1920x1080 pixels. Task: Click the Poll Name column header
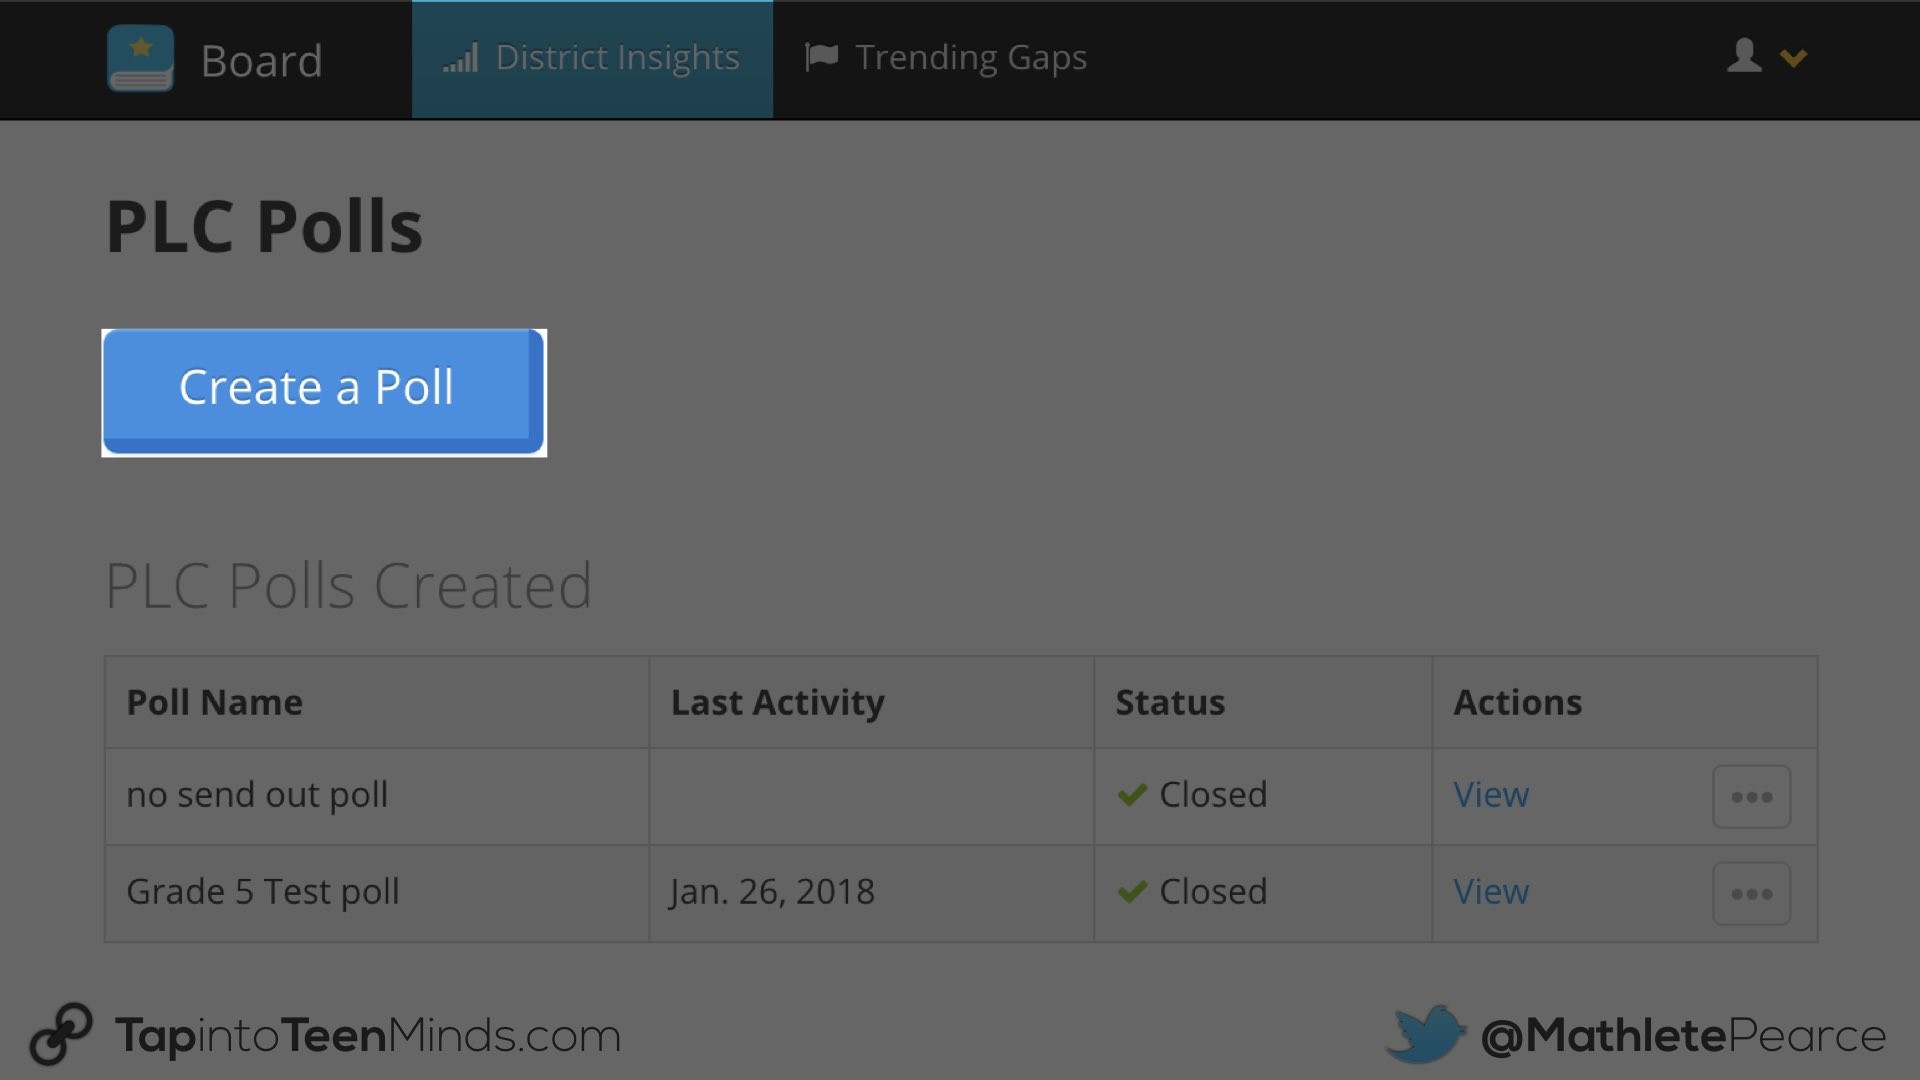[x=214, y=703]
